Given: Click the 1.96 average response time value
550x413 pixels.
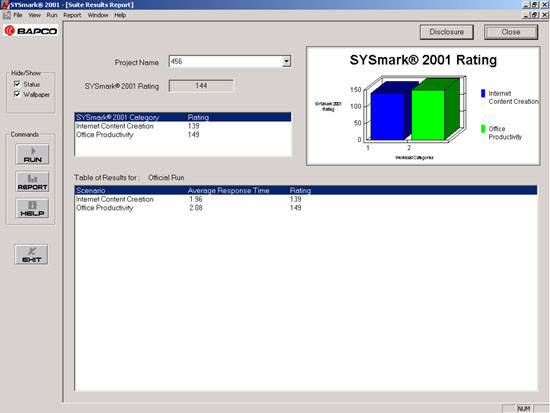Looking at the screenshot, I should [x=196, y=199].
